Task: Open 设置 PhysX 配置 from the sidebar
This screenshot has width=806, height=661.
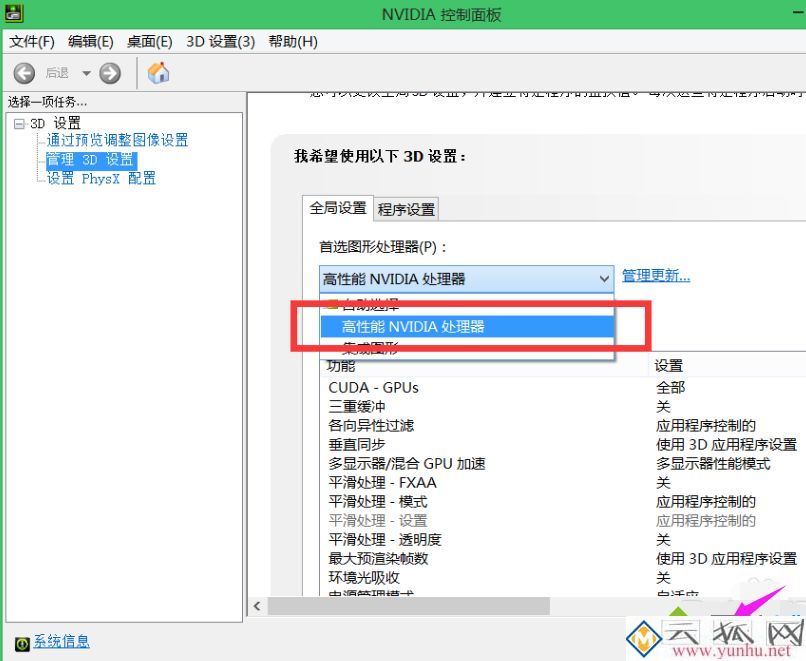Action: click(100, 178)
